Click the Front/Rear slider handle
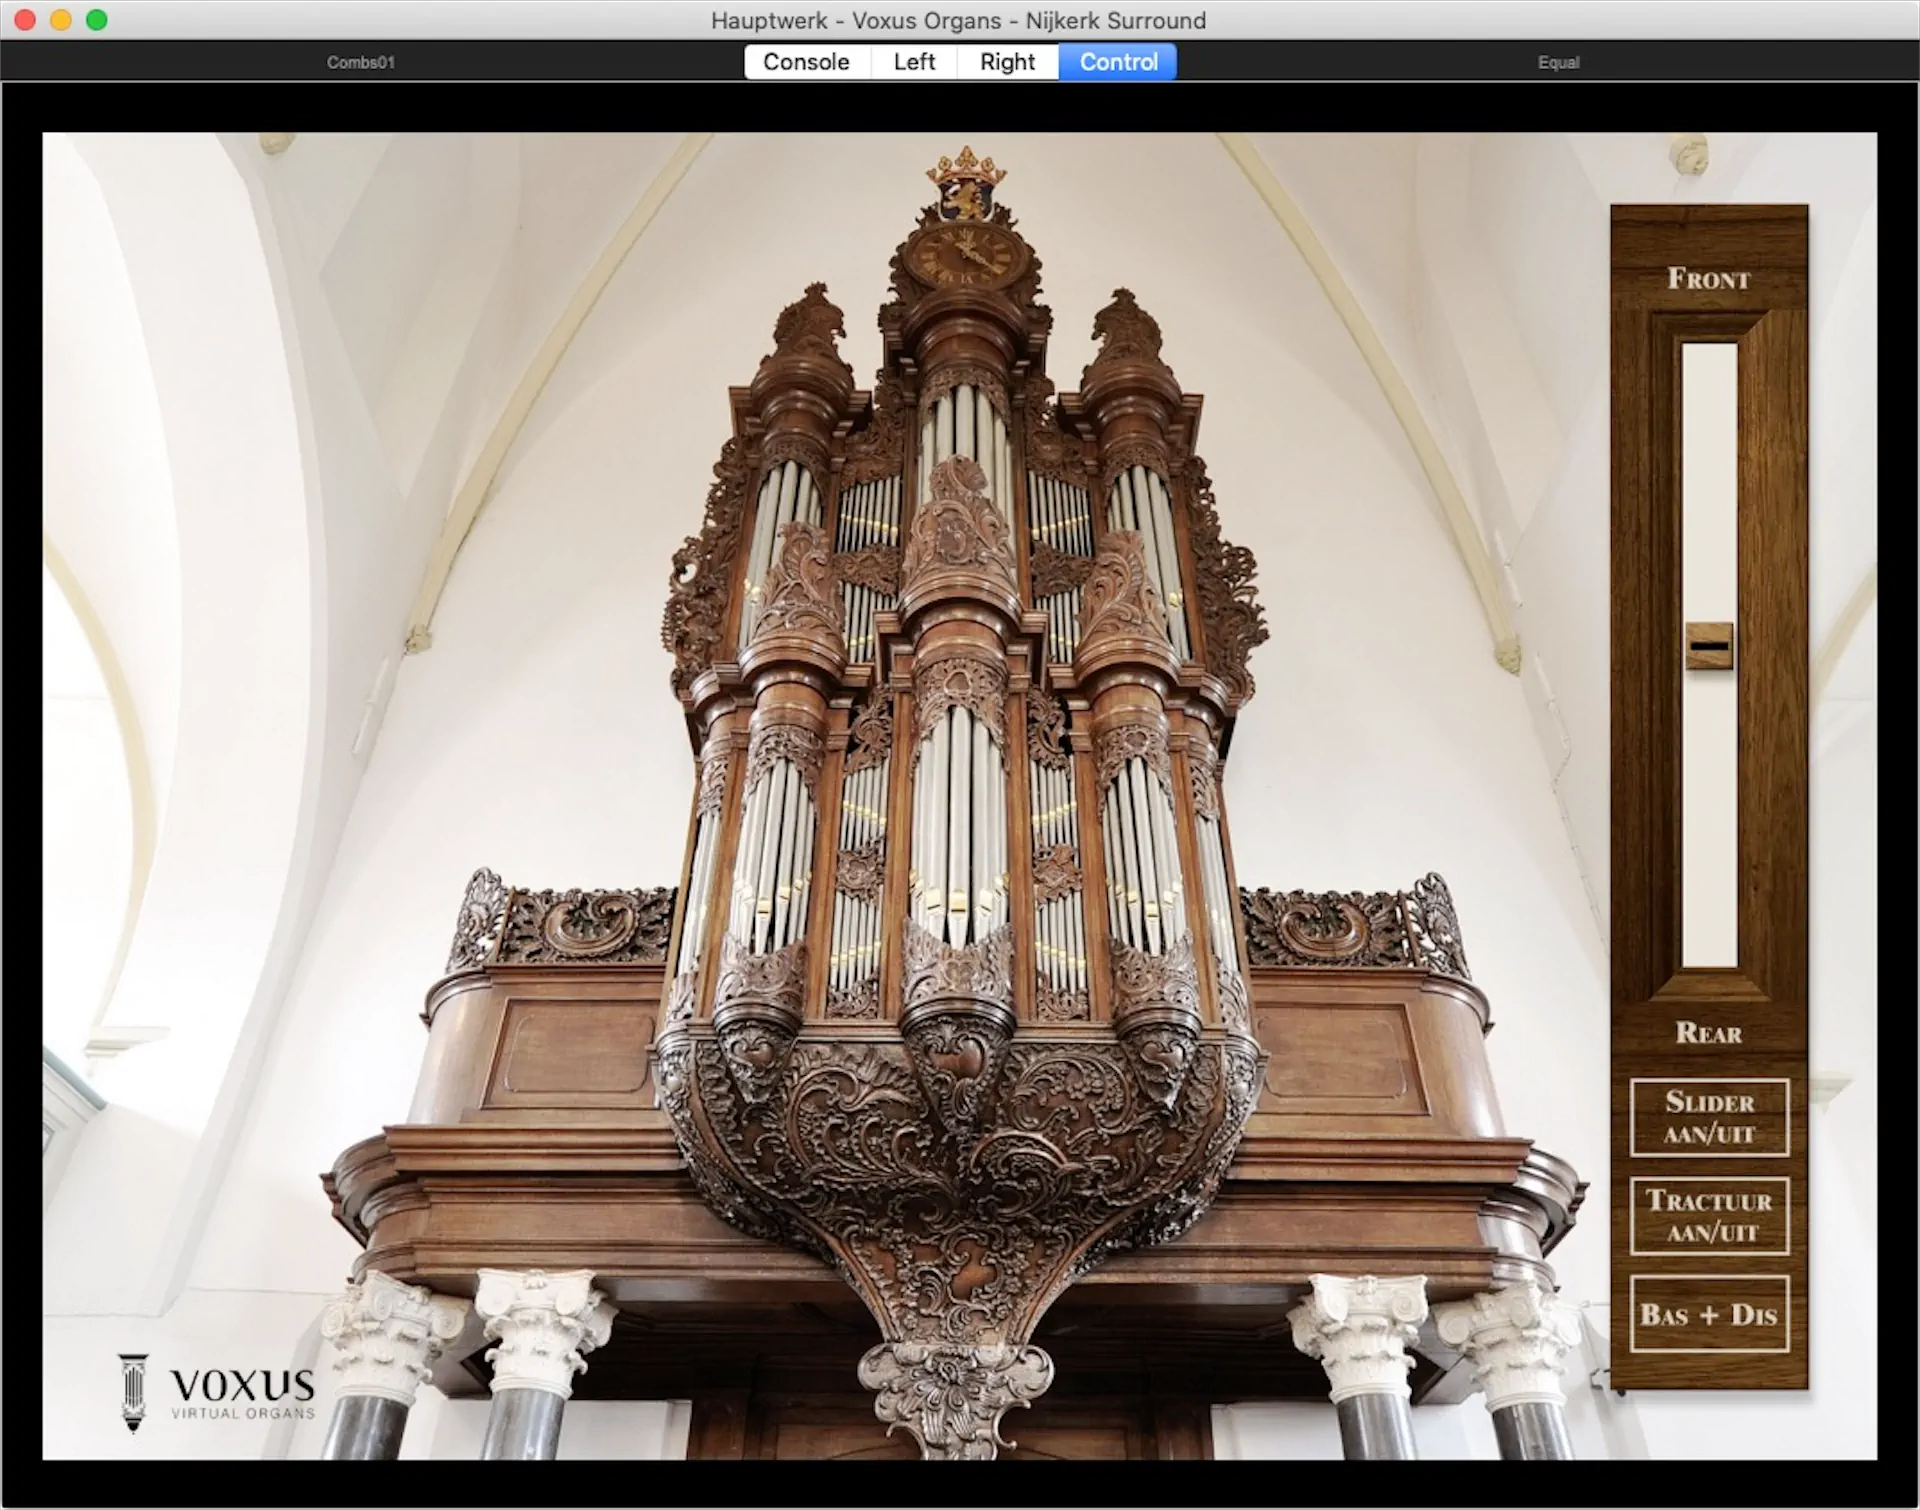The image size is (1920, 1510). pos(1709,646)
